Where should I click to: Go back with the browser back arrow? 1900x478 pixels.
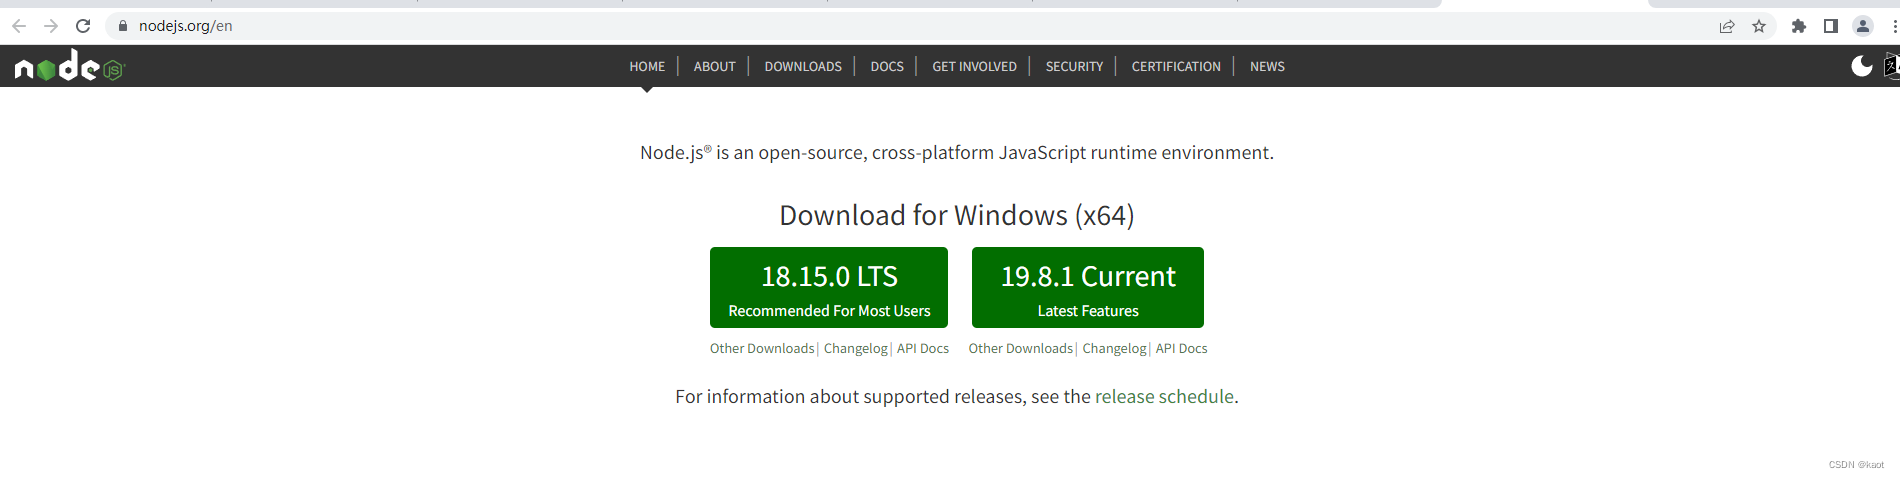[19, 26]
